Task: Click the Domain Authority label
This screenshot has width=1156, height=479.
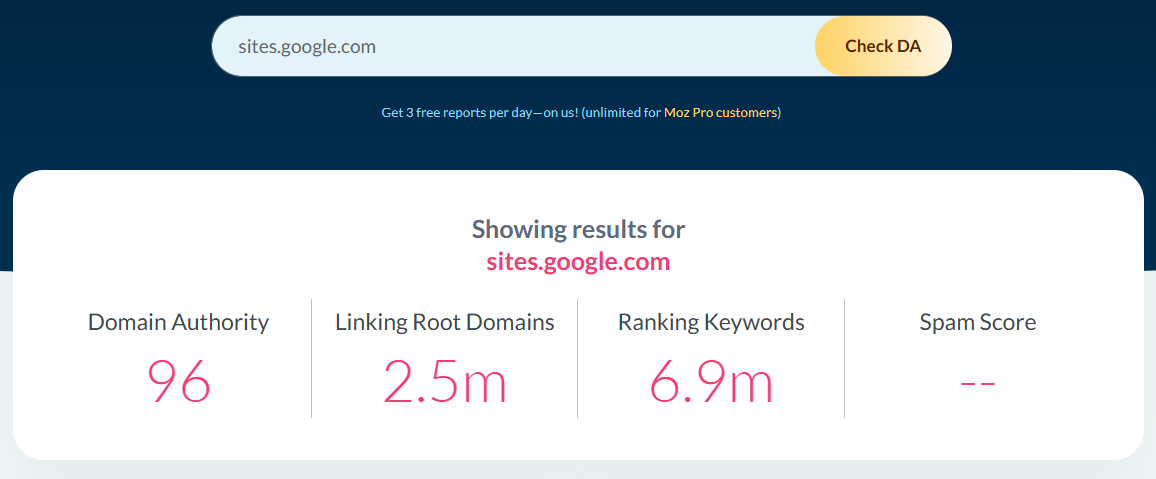Action: coord(178,322)
